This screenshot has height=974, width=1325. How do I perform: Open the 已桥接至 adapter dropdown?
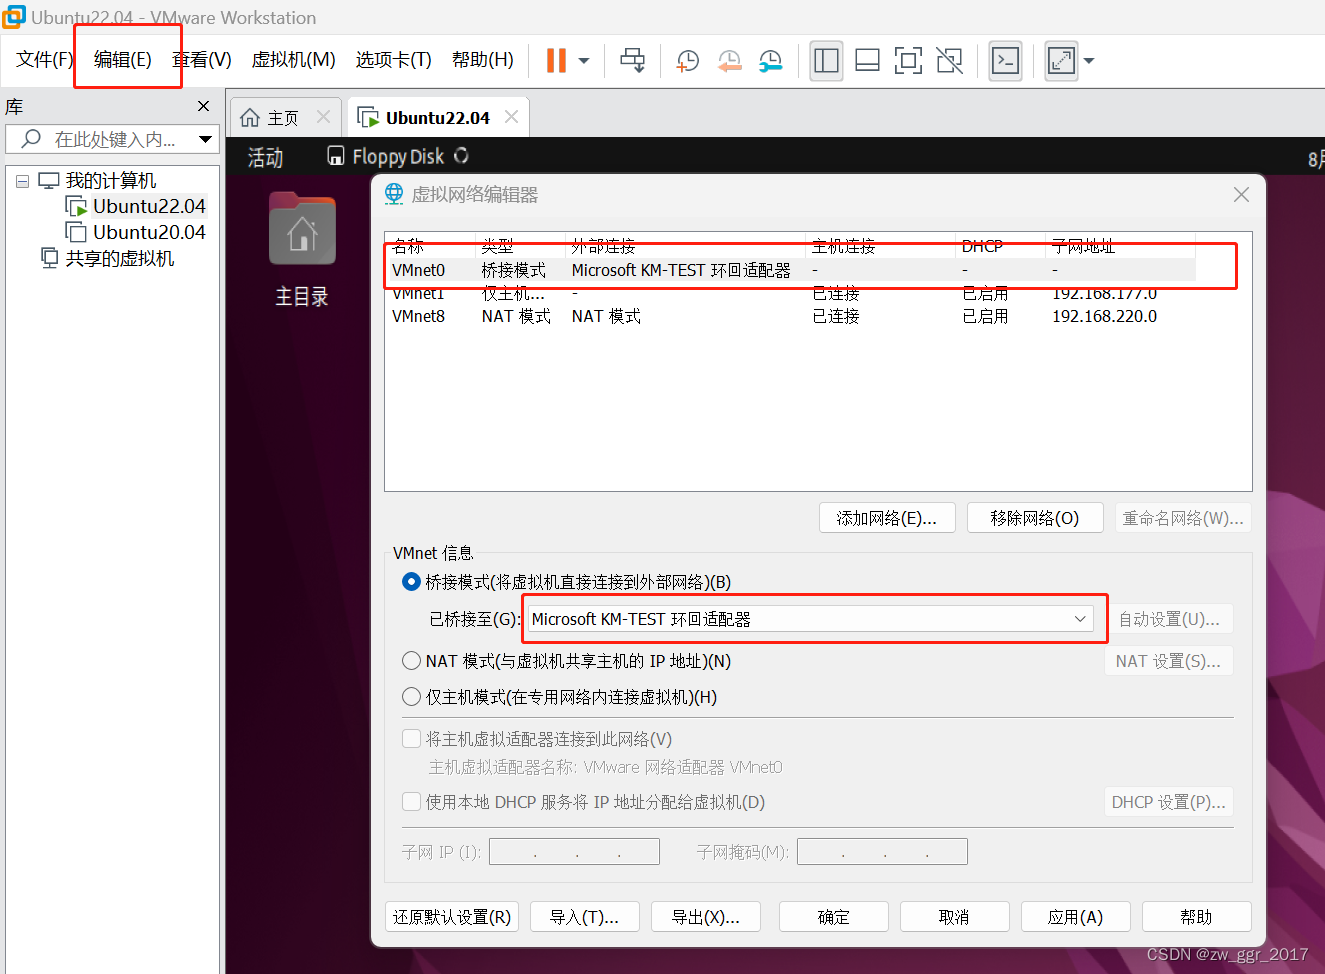point(812,619)
